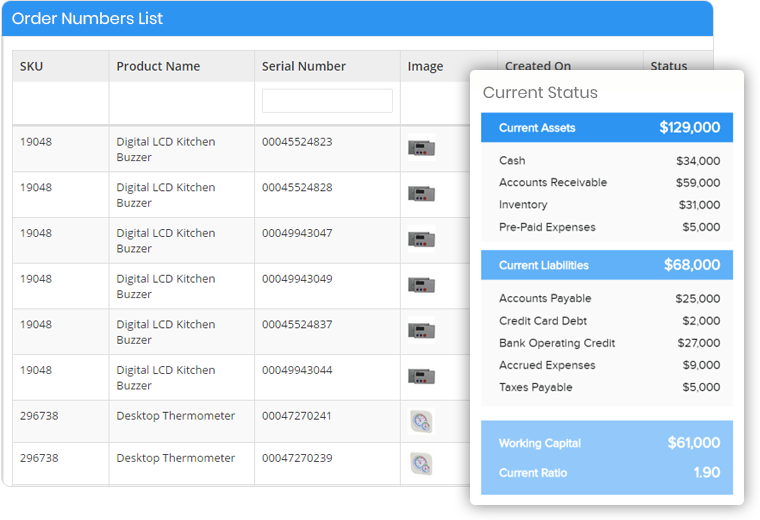Select the Accounts Receivable line item
The height and width of the screenshot is (520, 760).
pos(609,183)
